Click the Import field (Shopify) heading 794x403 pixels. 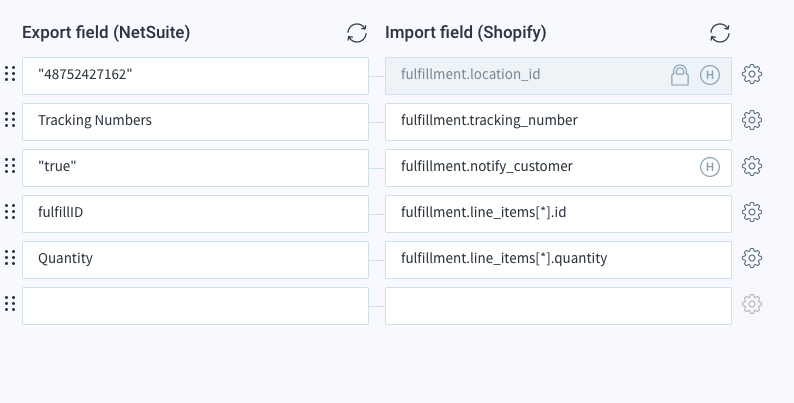466,32
